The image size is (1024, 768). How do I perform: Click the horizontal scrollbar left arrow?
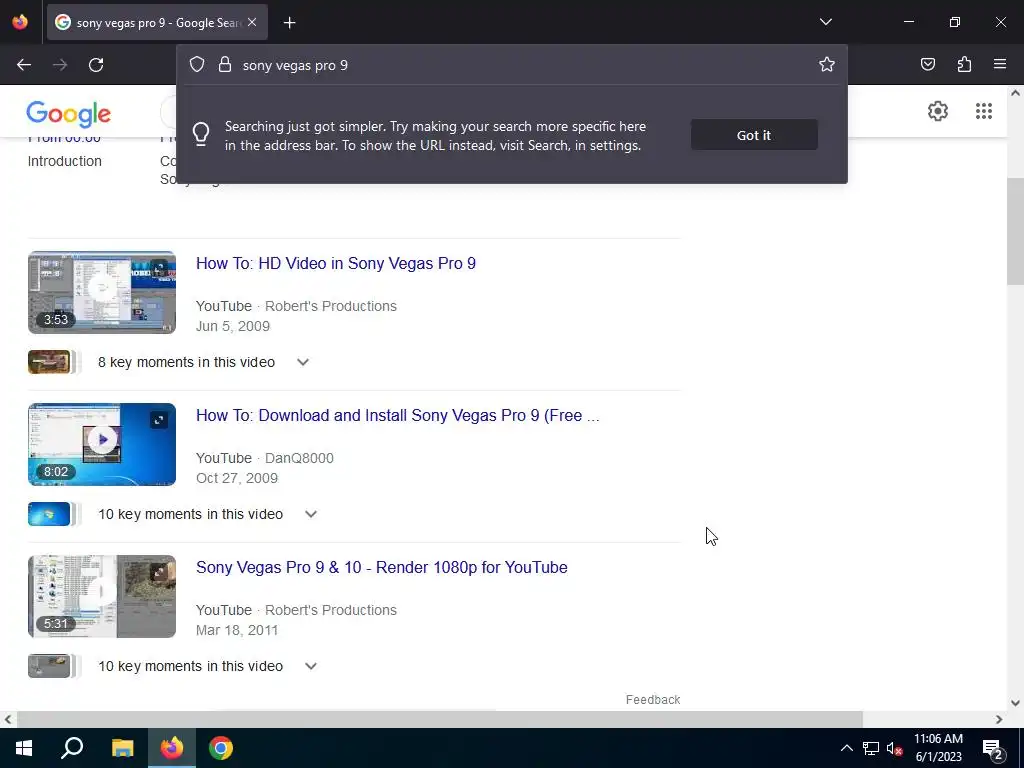pos(8,719)
